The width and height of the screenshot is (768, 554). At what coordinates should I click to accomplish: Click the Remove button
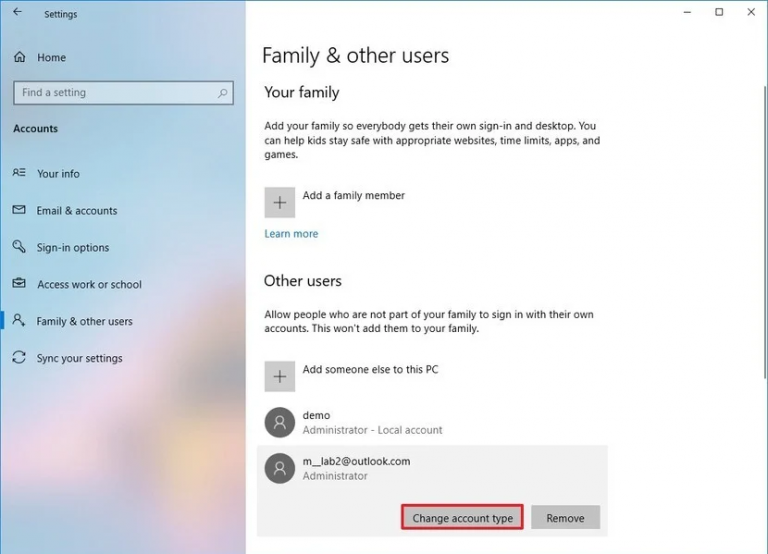coord(565,517)
